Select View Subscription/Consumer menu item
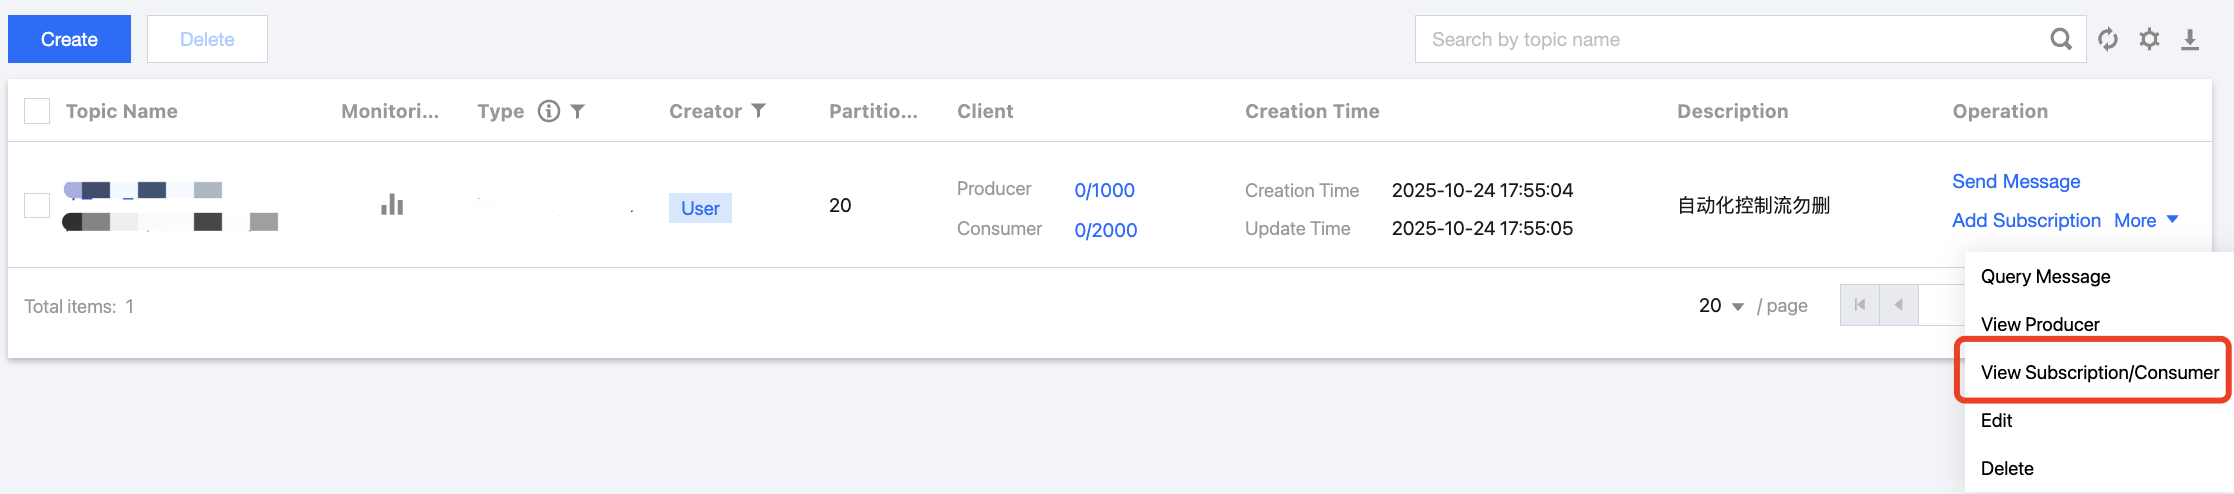 pyautogui.click(x=2099, y=372)
